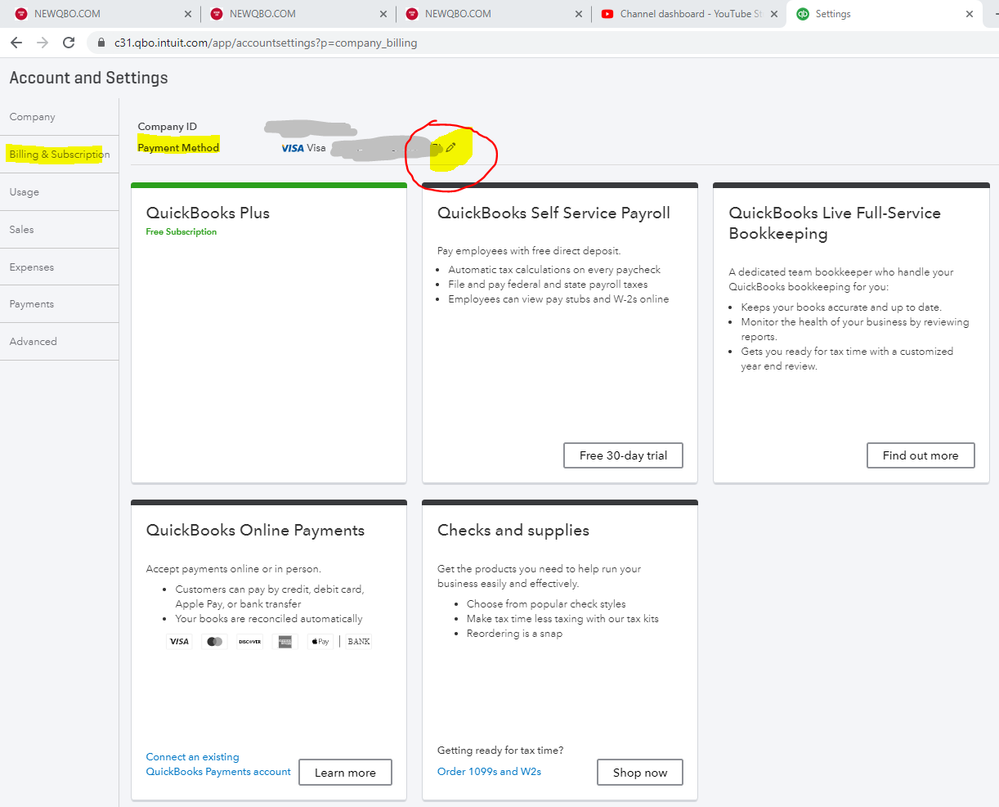Close the Settings browser tab

click(970, 14)
